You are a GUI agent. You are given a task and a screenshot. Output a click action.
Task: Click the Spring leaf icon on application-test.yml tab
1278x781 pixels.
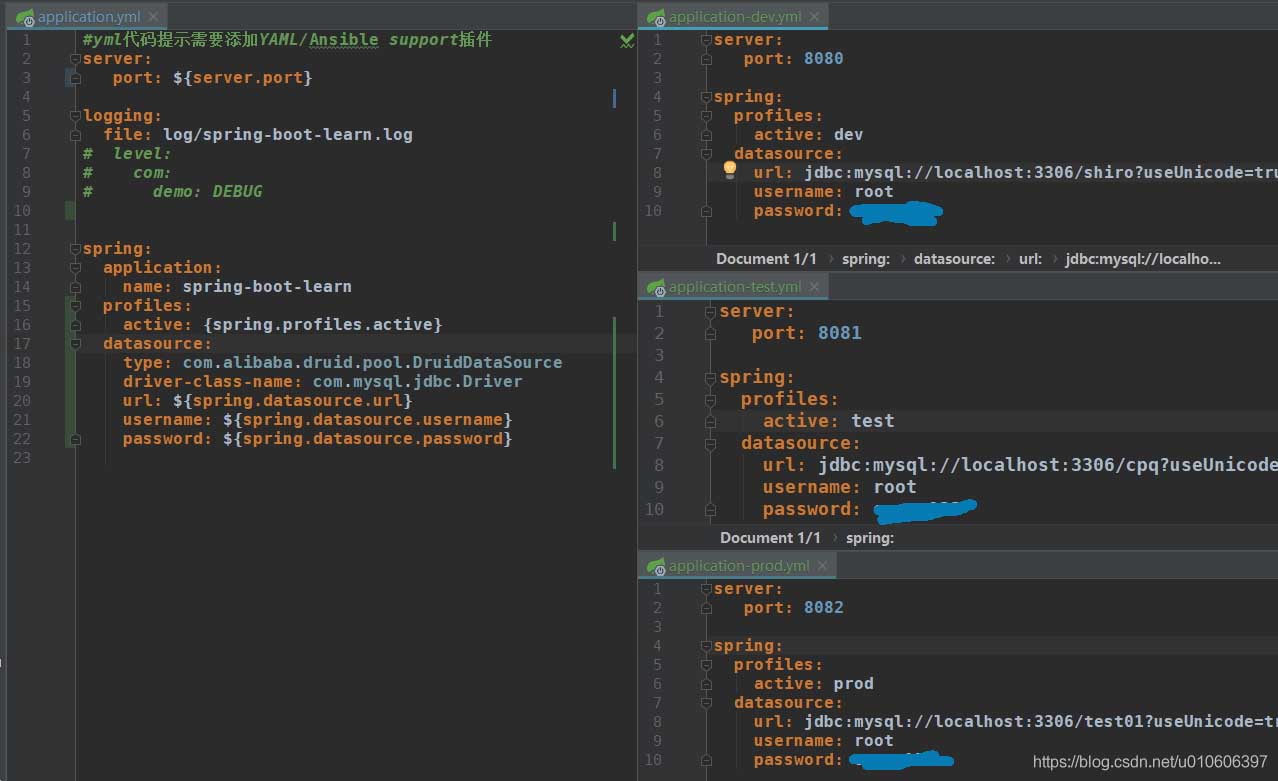point(657,287)
